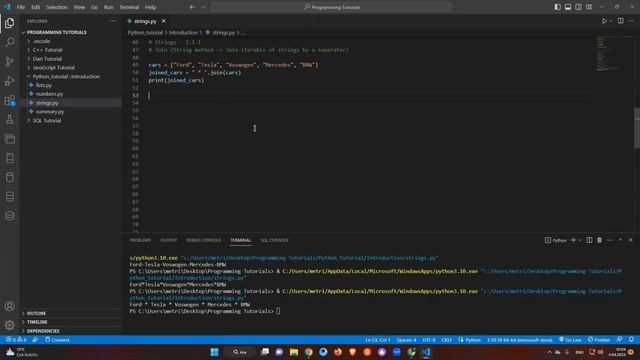Screen dimensions: 640x360
Task: Open the Run menu
Action: point(109,7)
